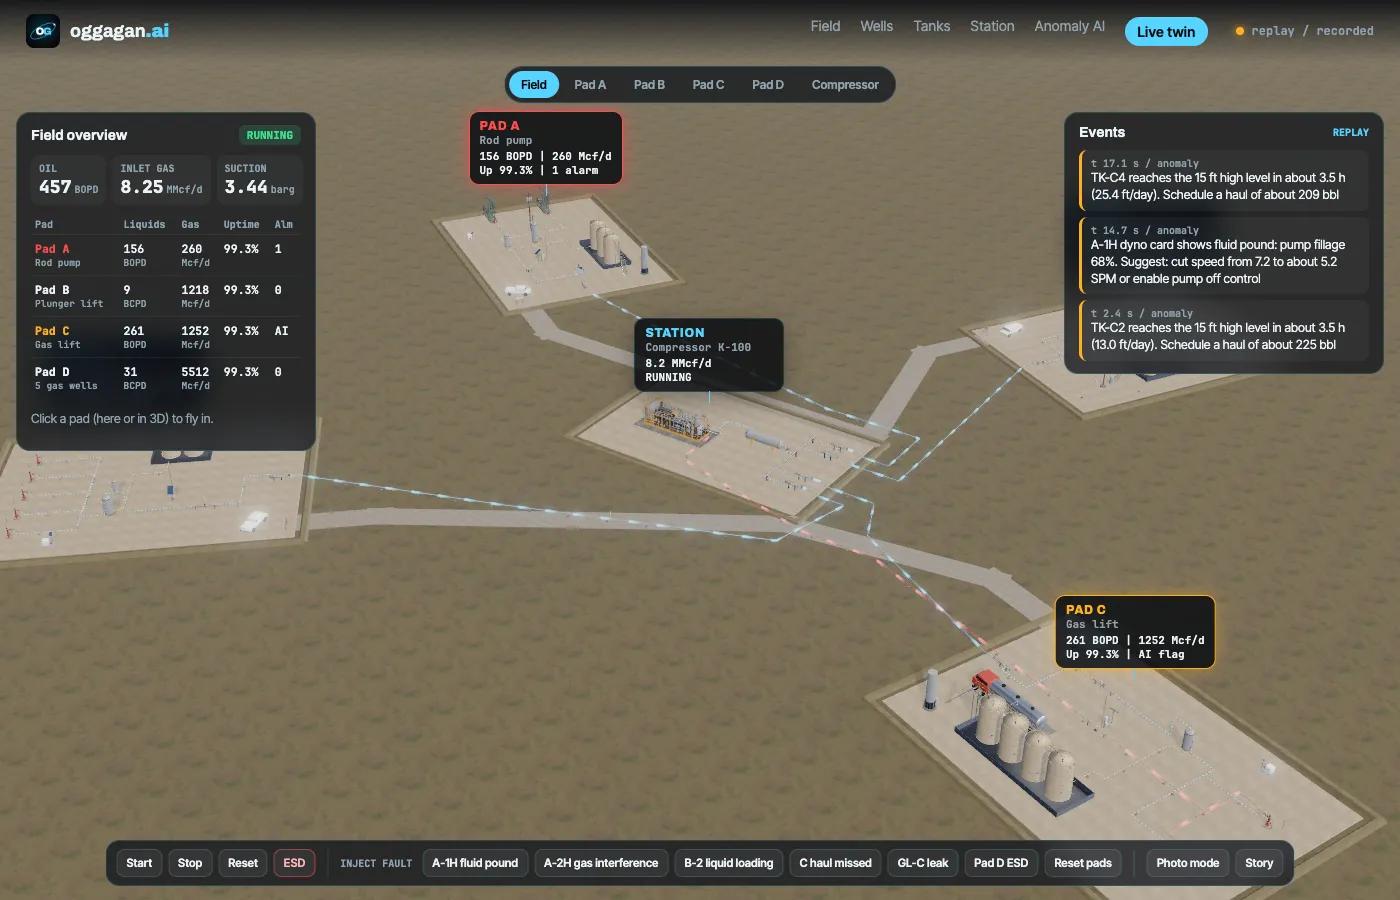Viewport: 1400px width, 900px height.
Task: Inject the C haul missed fault
Action: [x=835, y=863]
